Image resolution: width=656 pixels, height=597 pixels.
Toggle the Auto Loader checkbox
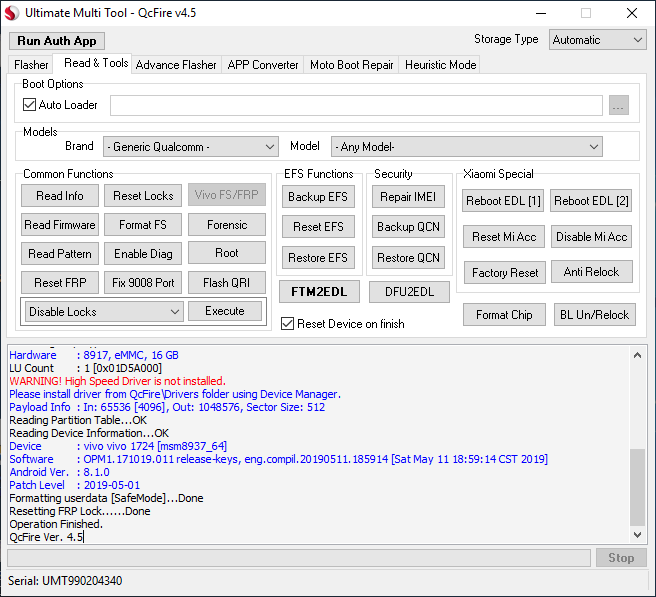(x=29, y=105)
